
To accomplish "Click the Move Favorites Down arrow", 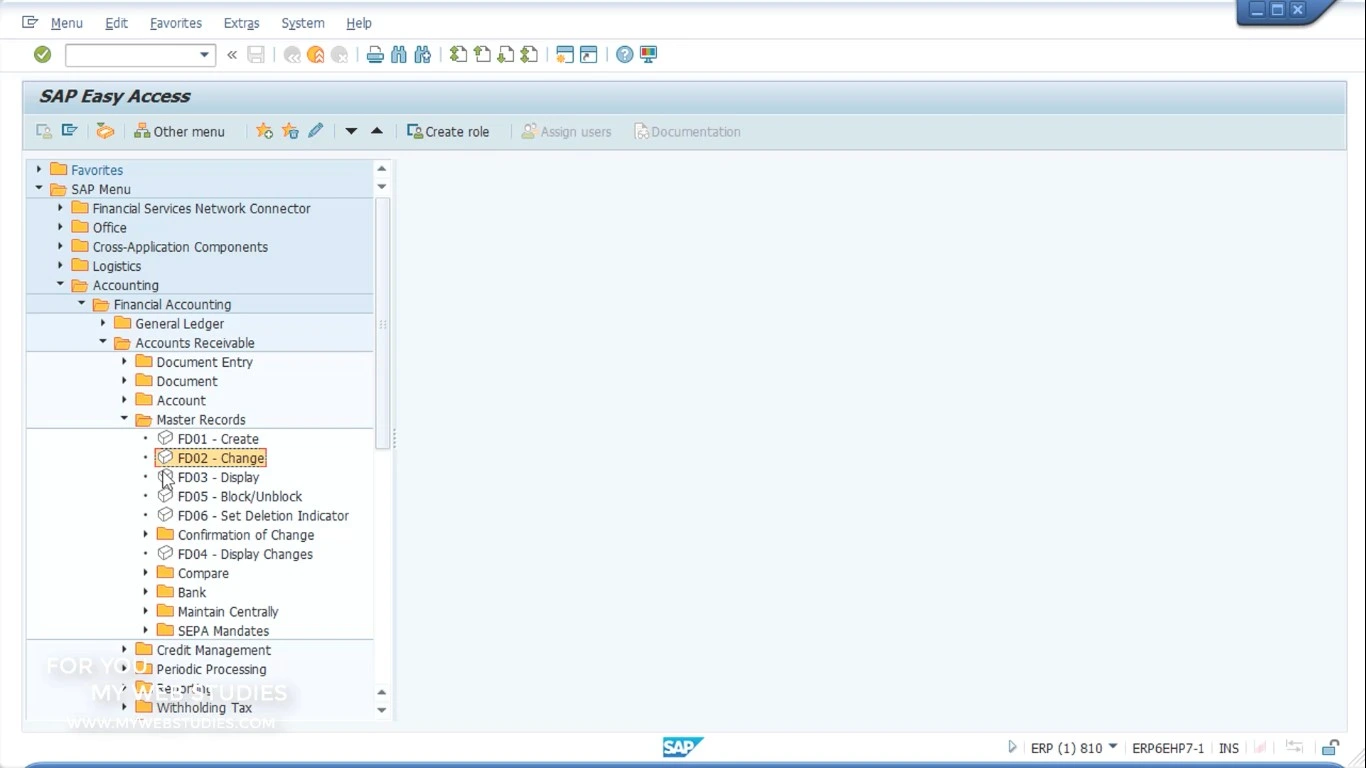I will point(351,131).
